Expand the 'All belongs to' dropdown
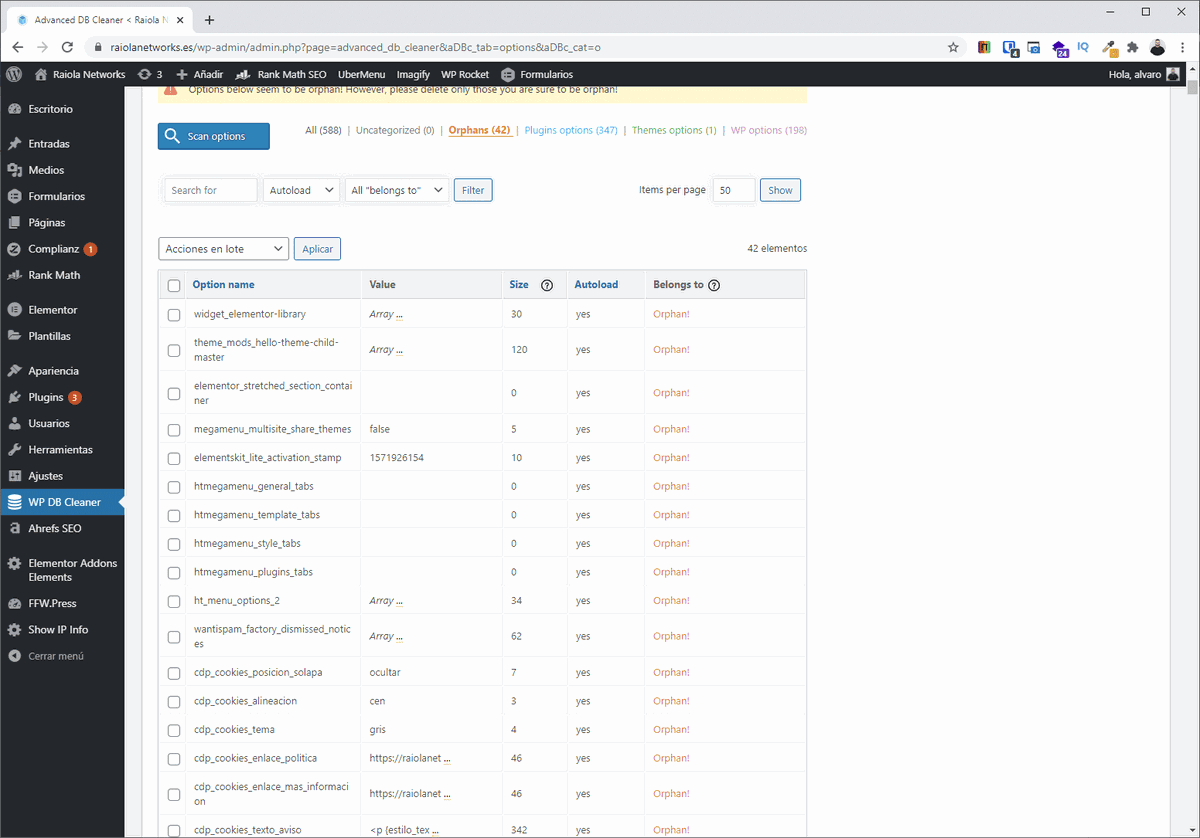This screenshot has height=838, width=1200. (x=394, y=189)
